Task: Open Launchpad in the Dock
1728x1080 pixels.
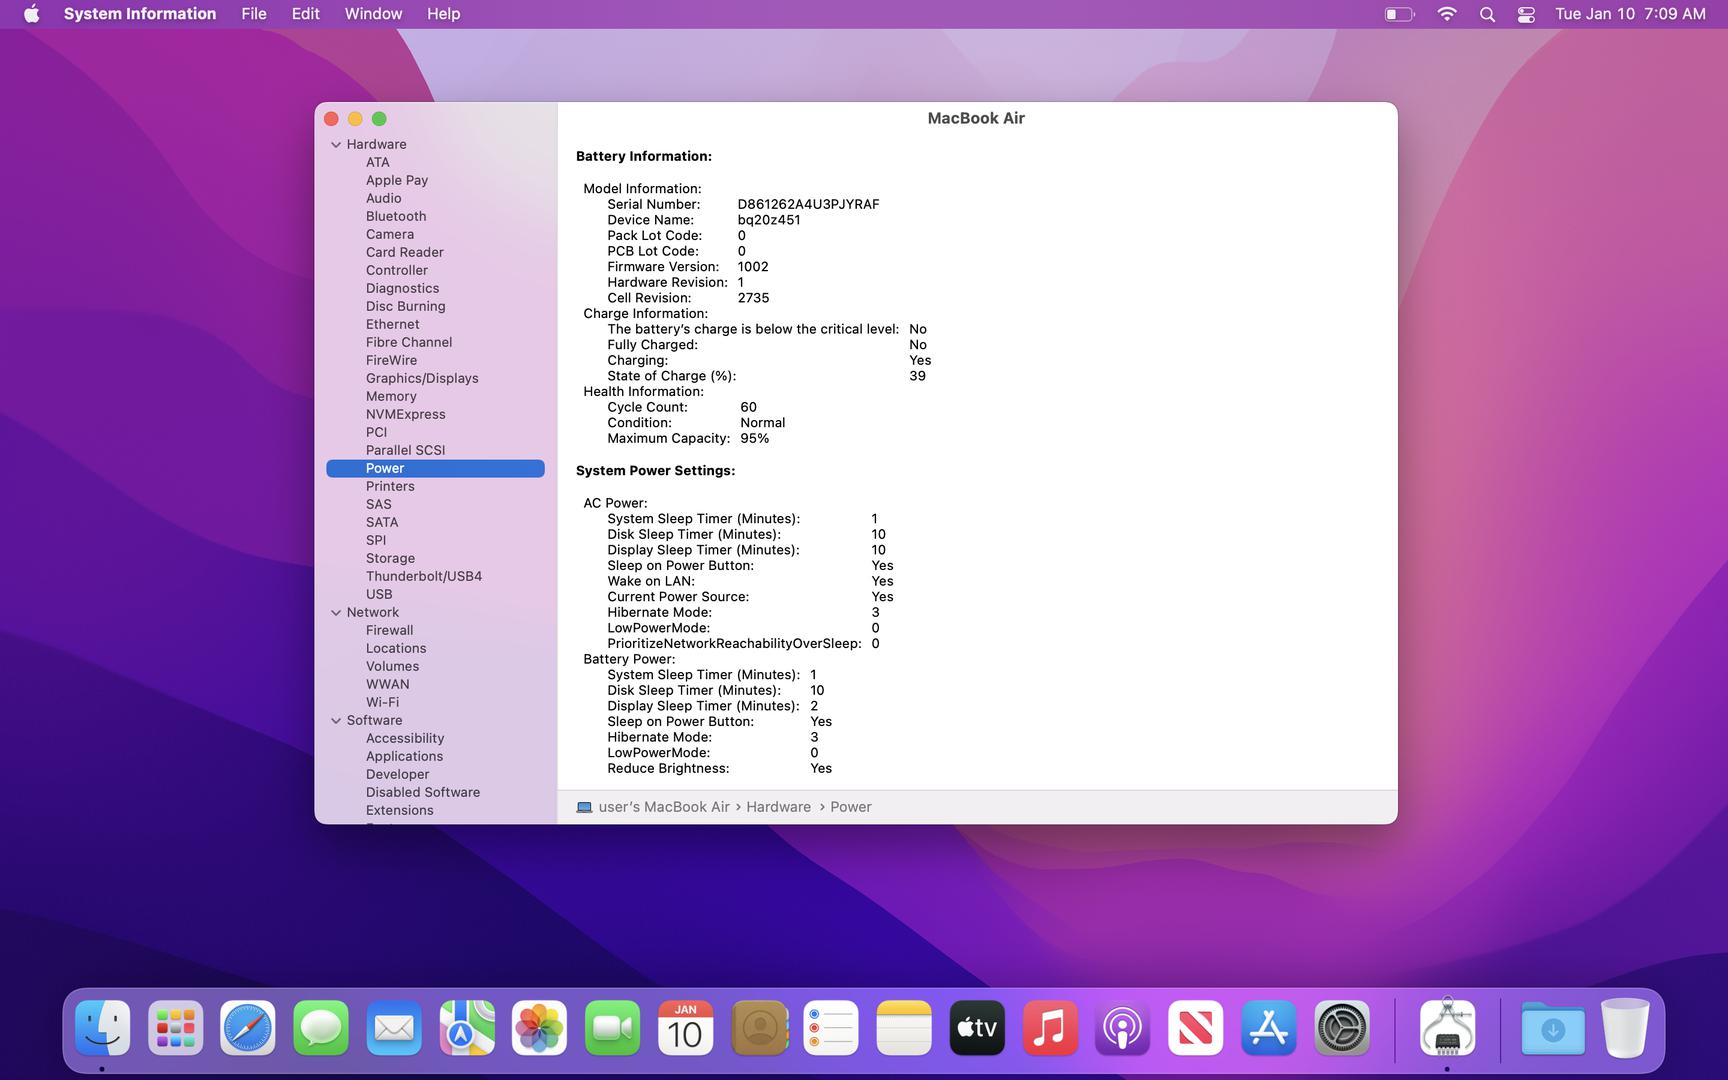Action: 176,1028
